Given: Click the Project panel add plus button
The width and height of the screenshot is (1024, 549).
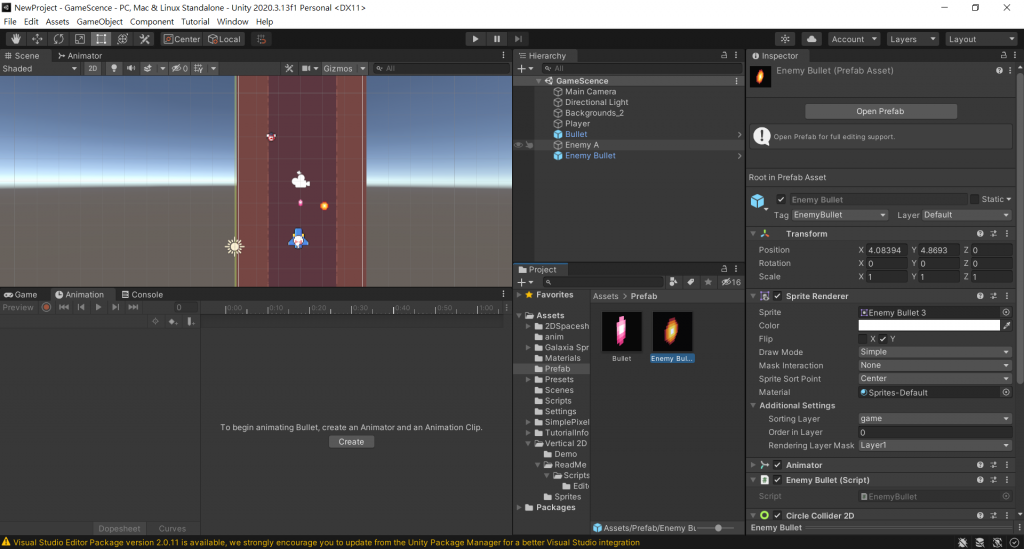Looking at the screenshot, I should pyautogui.click(x=524, y=282).
